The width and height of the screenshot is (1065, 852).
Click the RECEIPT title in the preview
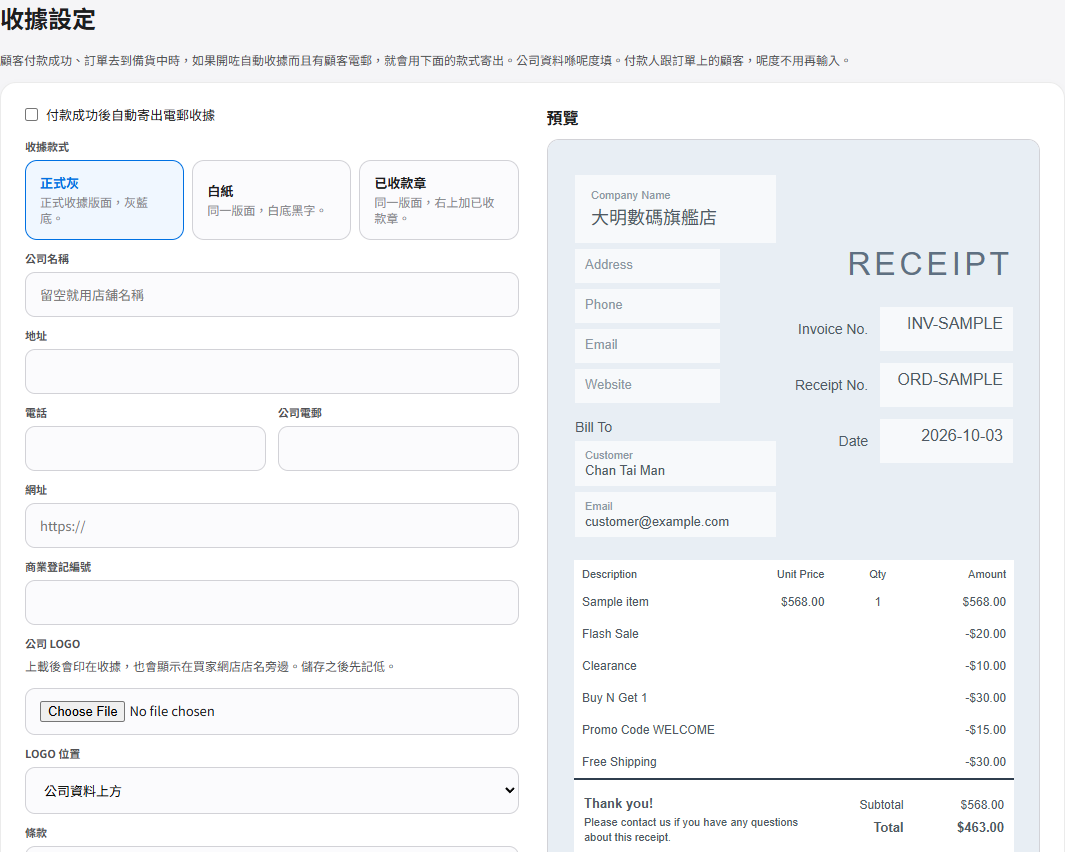click(929, 264)
